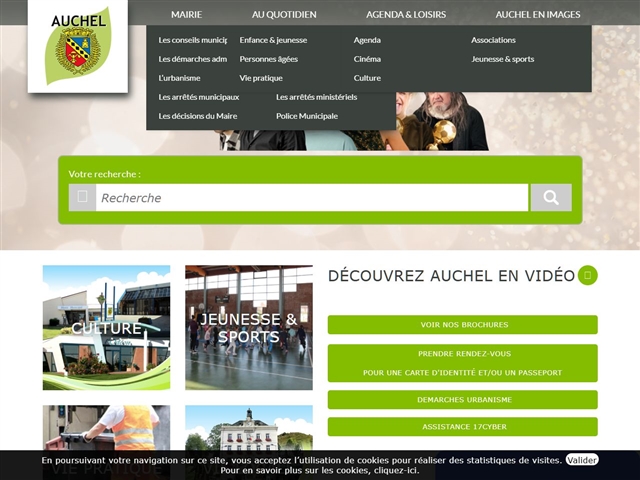The width and height of the screenshot is (640, 480).
Task: Open Cinéma submenu entry
Action: [x=367, y=59]
